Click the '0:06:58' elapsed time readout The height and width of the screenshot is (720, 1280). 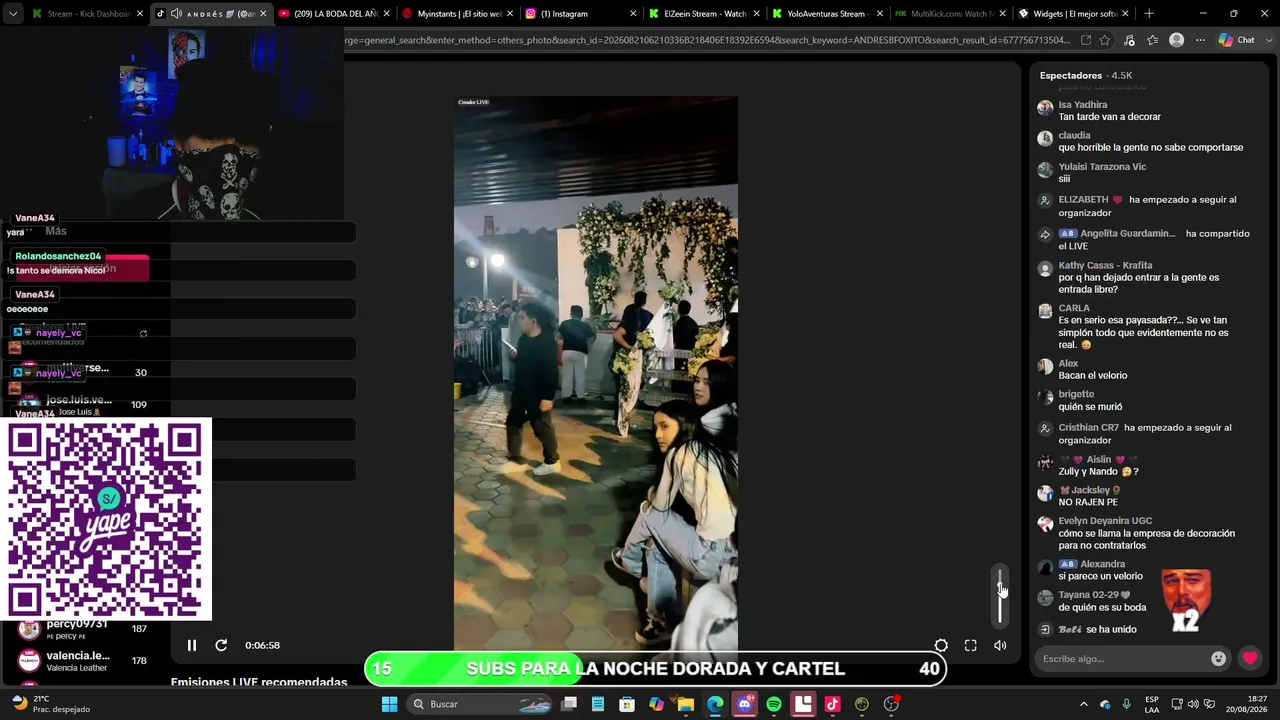[262, 646]
